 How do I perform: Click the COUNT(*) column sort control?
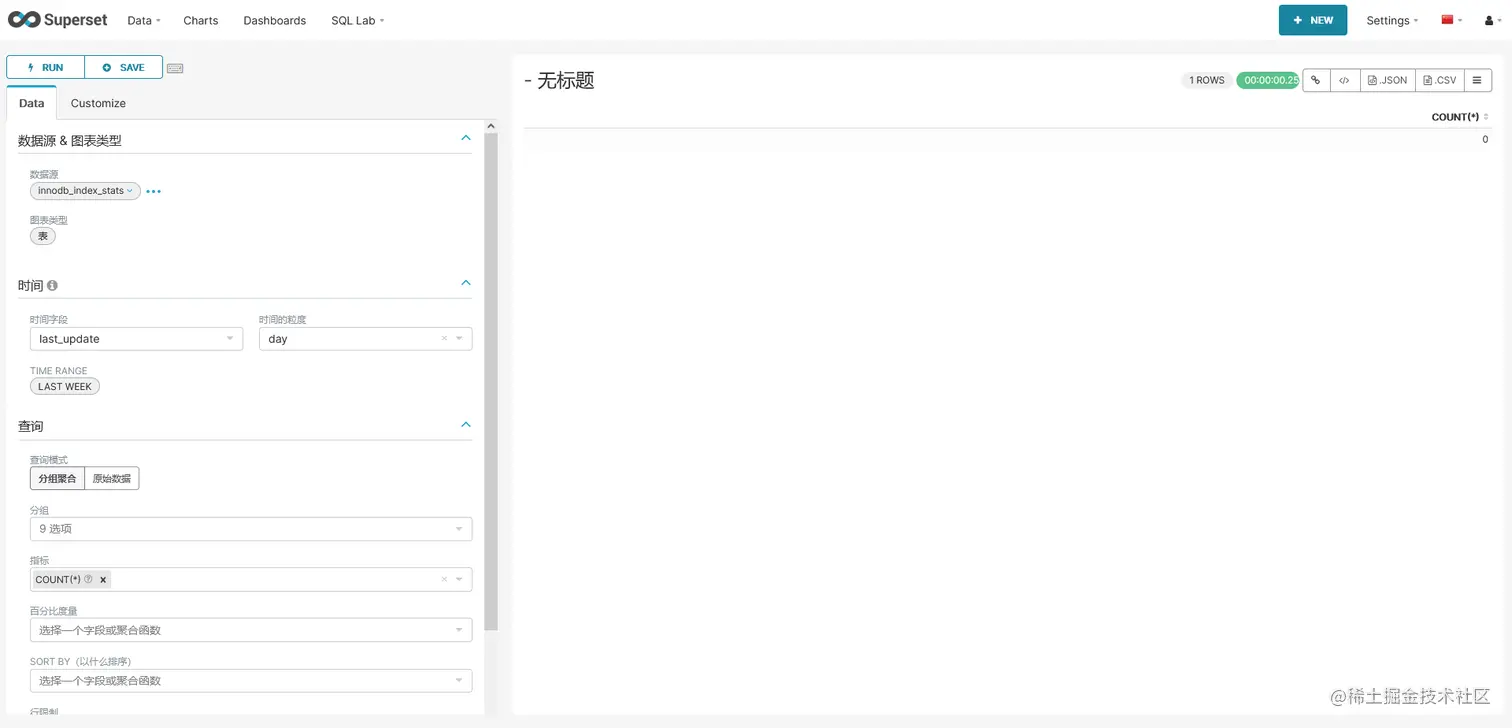click(1487, 117)
